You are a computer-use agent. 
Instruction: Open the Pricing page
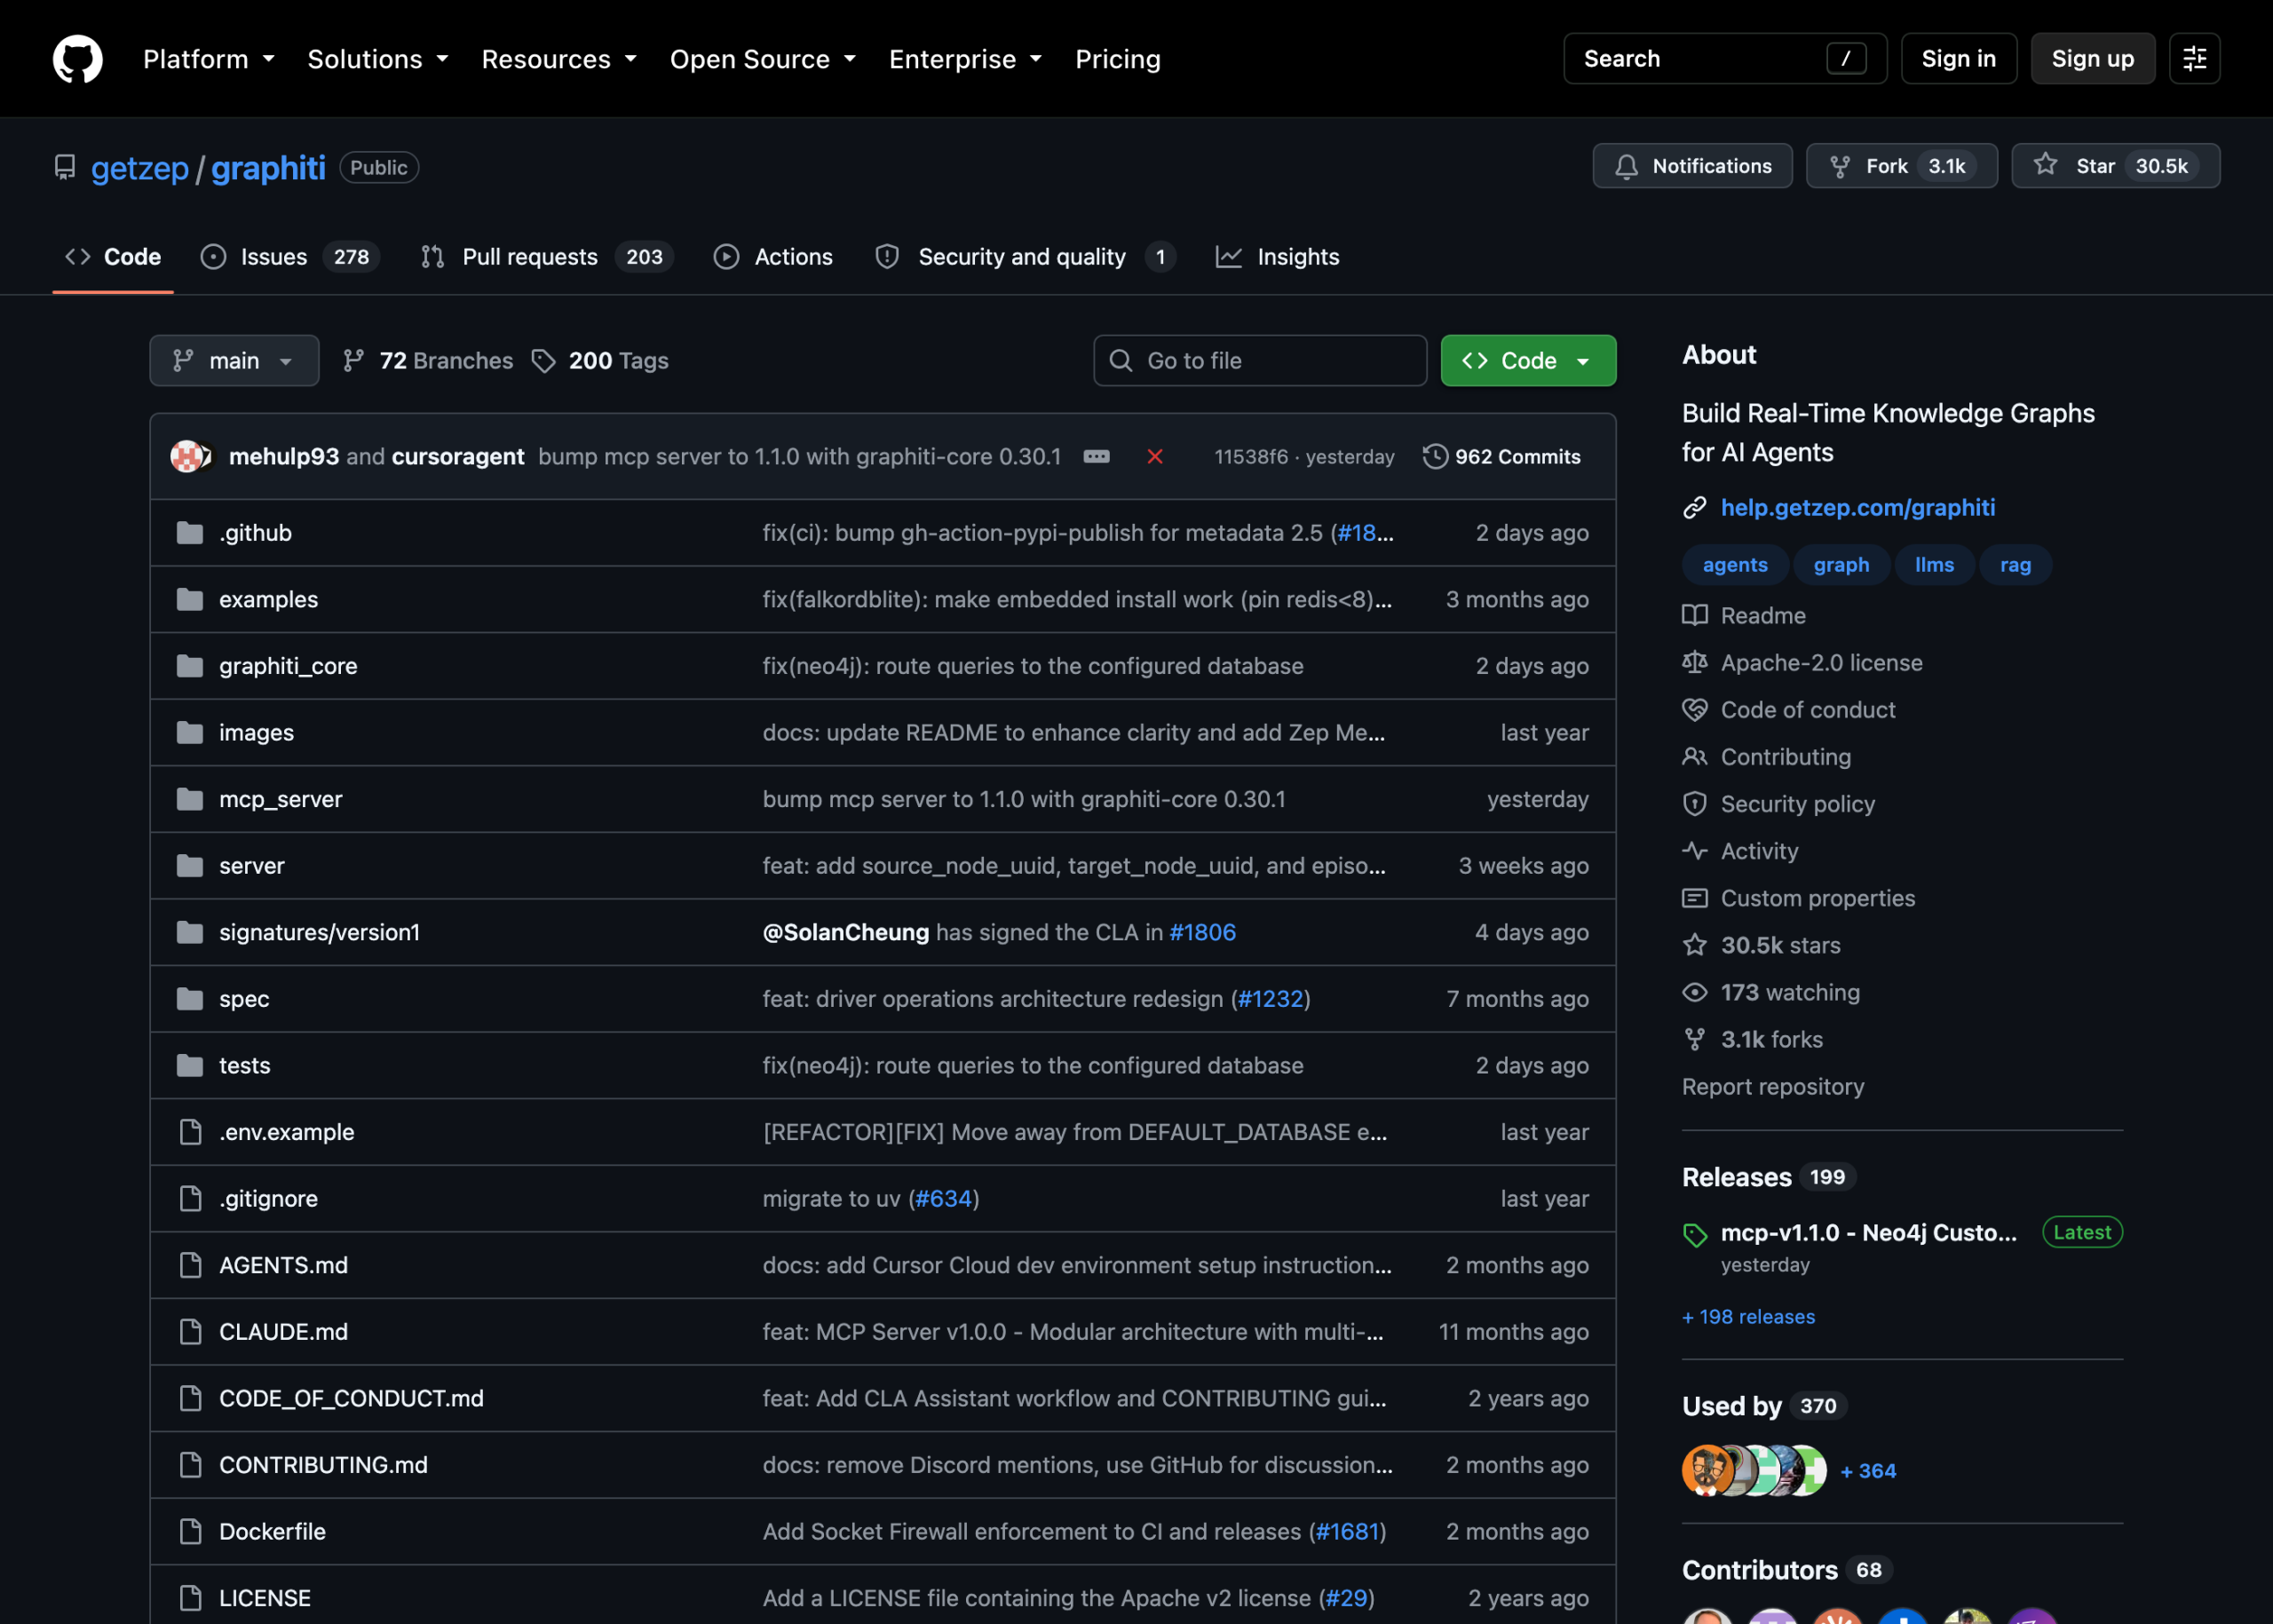pos(1118,59)
